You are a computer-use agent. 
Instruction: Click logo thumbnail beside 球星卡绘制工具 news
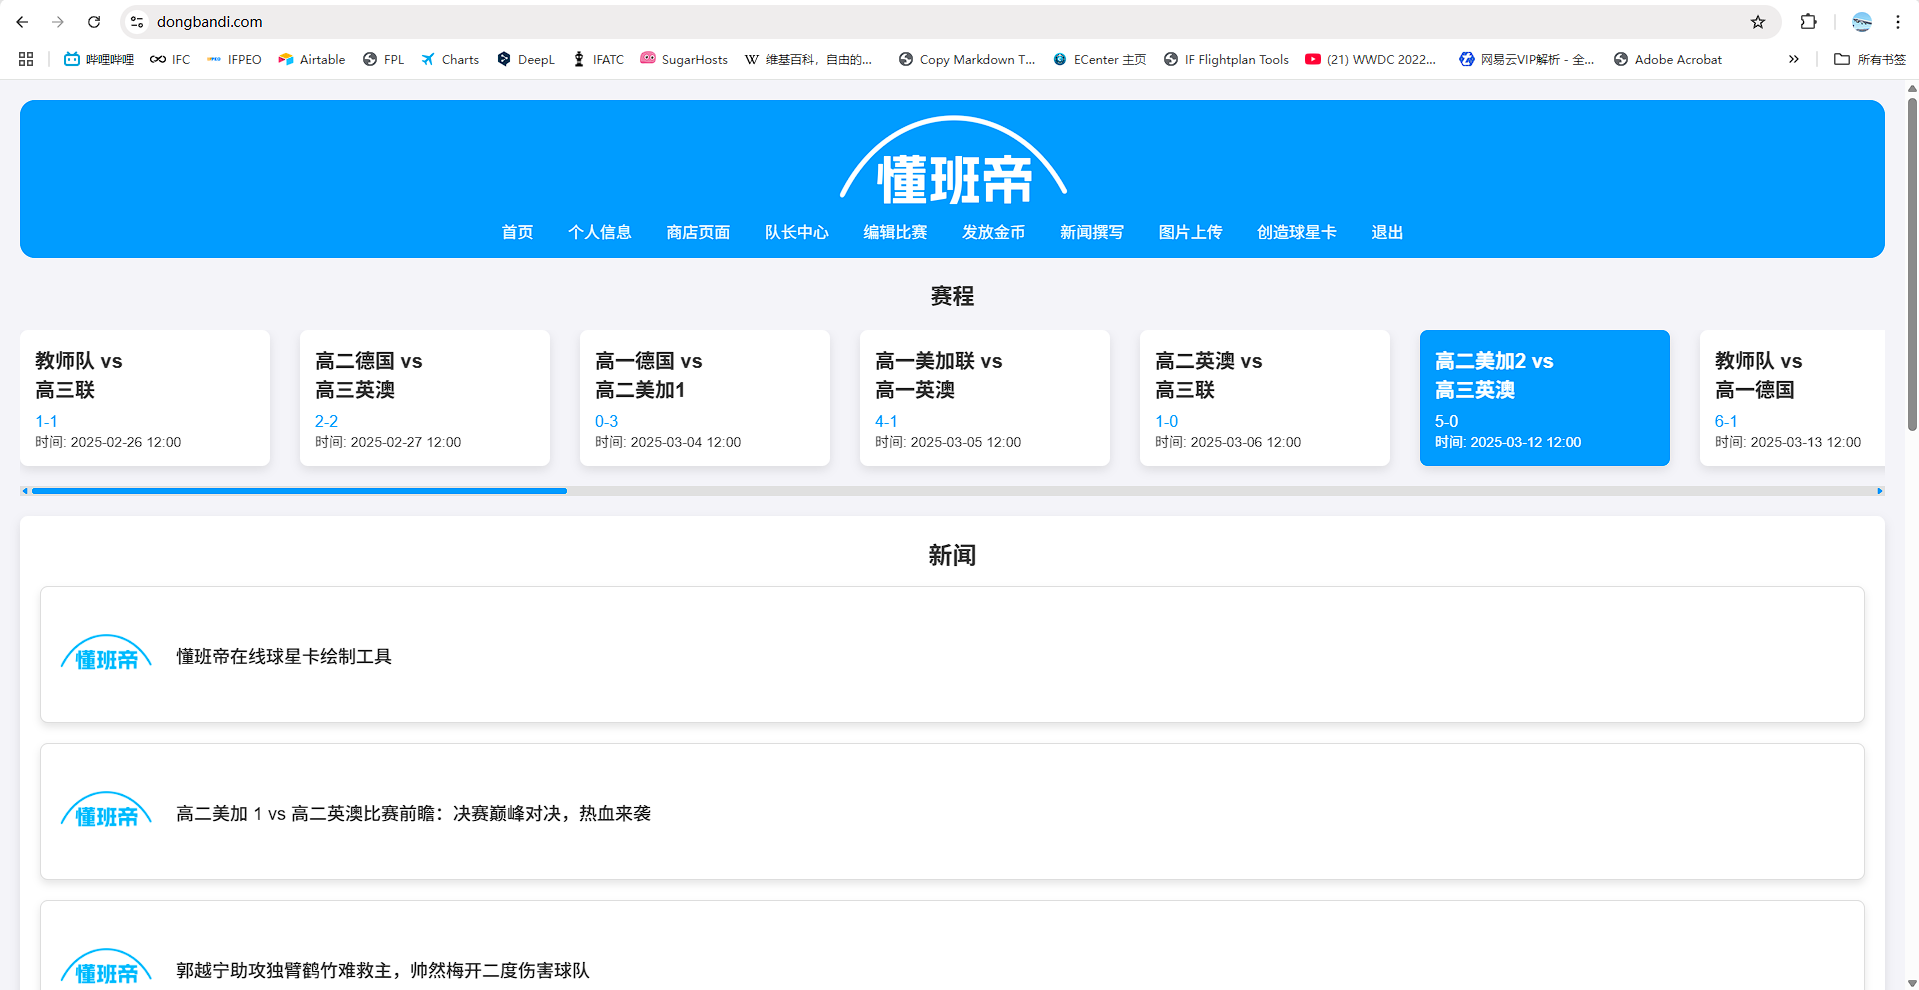[x=106, y=653]
